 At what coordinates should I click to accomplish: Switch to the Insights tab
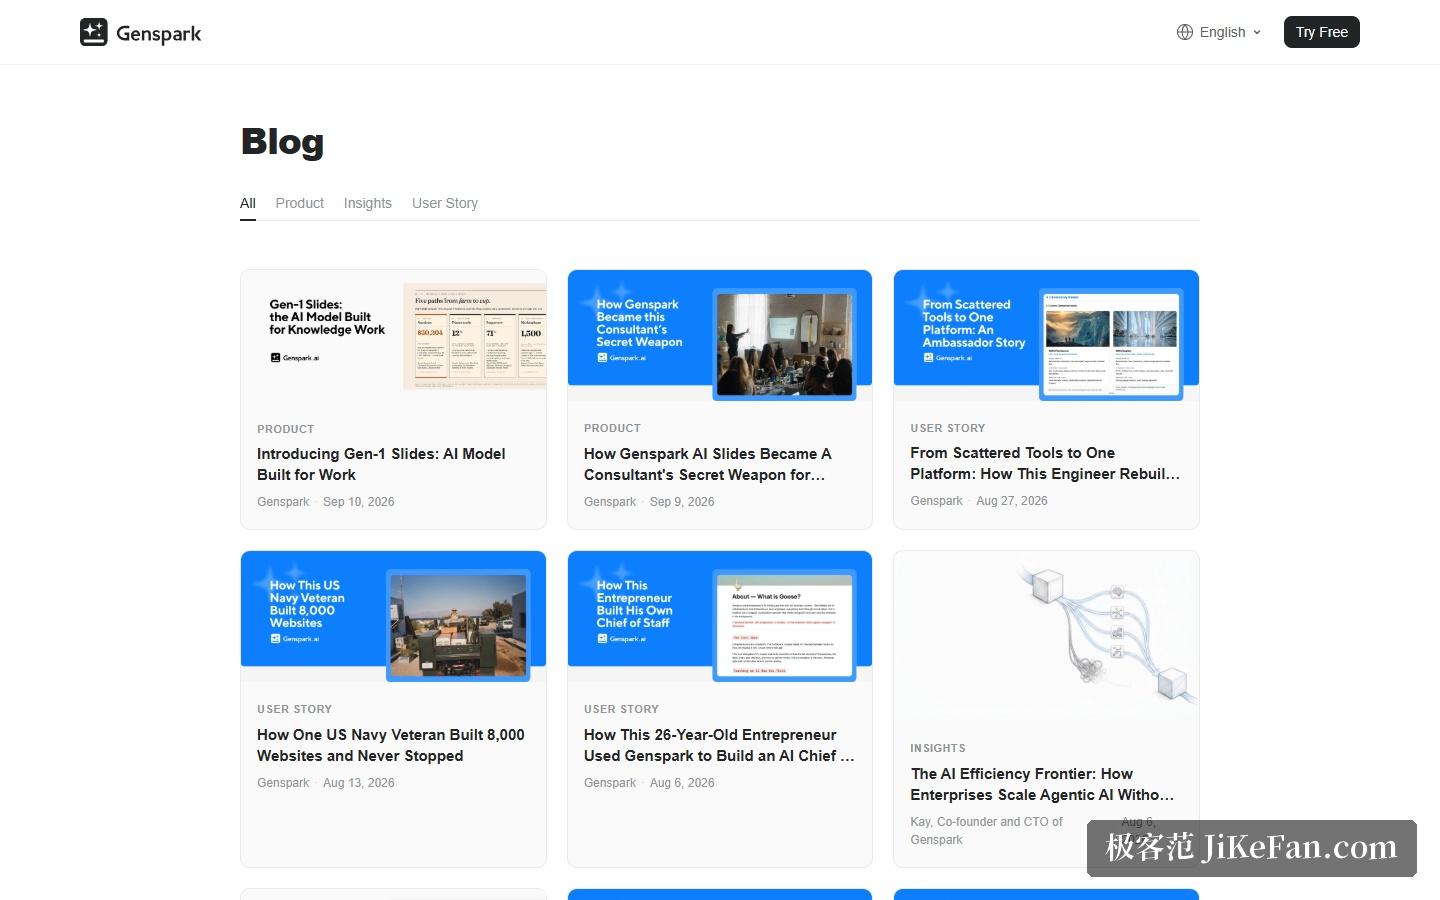368,203
